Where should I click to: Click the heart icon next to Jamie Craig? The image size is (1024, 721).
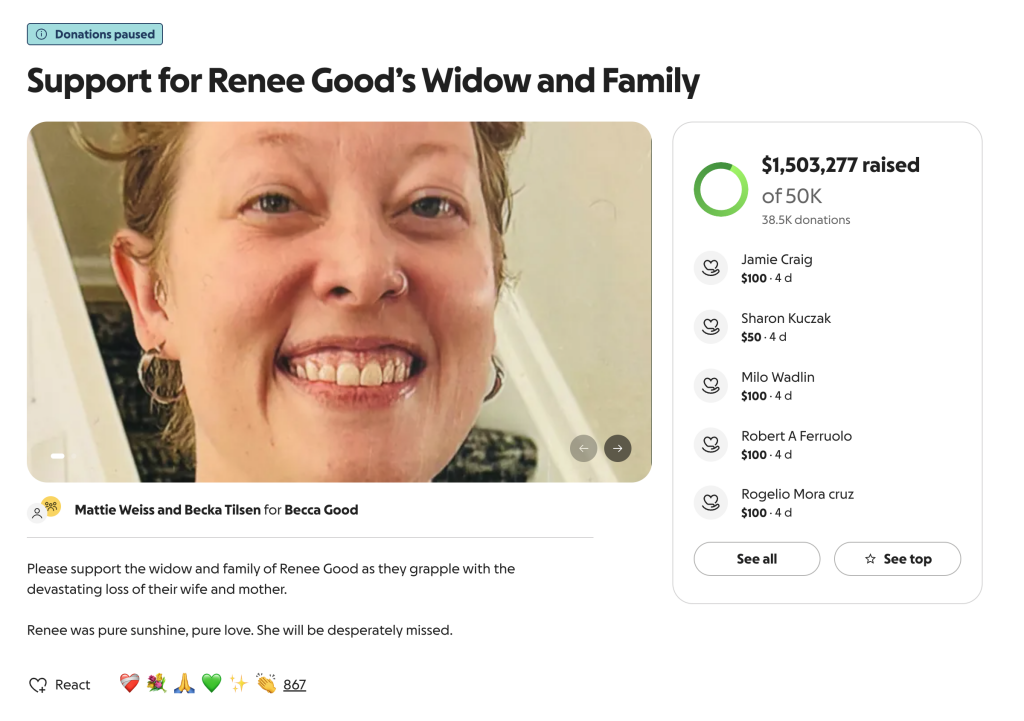click(x=711, y=268)
